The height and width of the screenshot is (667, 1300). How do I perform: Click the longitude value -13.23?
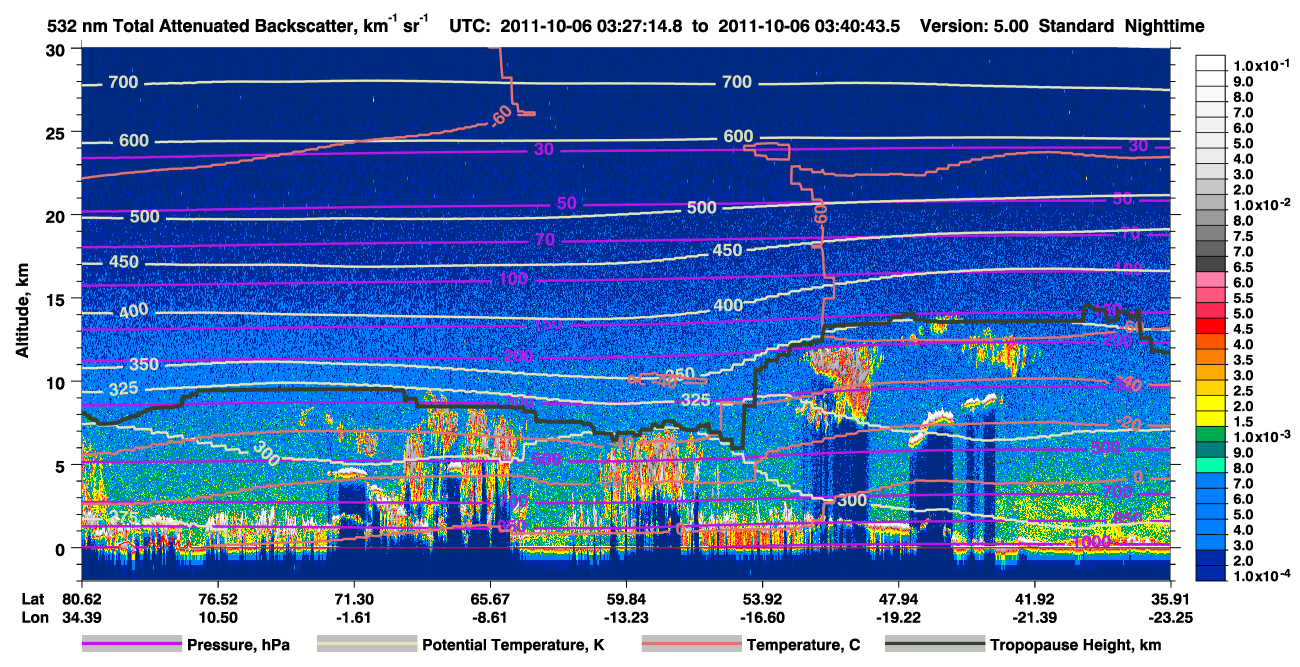[x=626, y=617]
